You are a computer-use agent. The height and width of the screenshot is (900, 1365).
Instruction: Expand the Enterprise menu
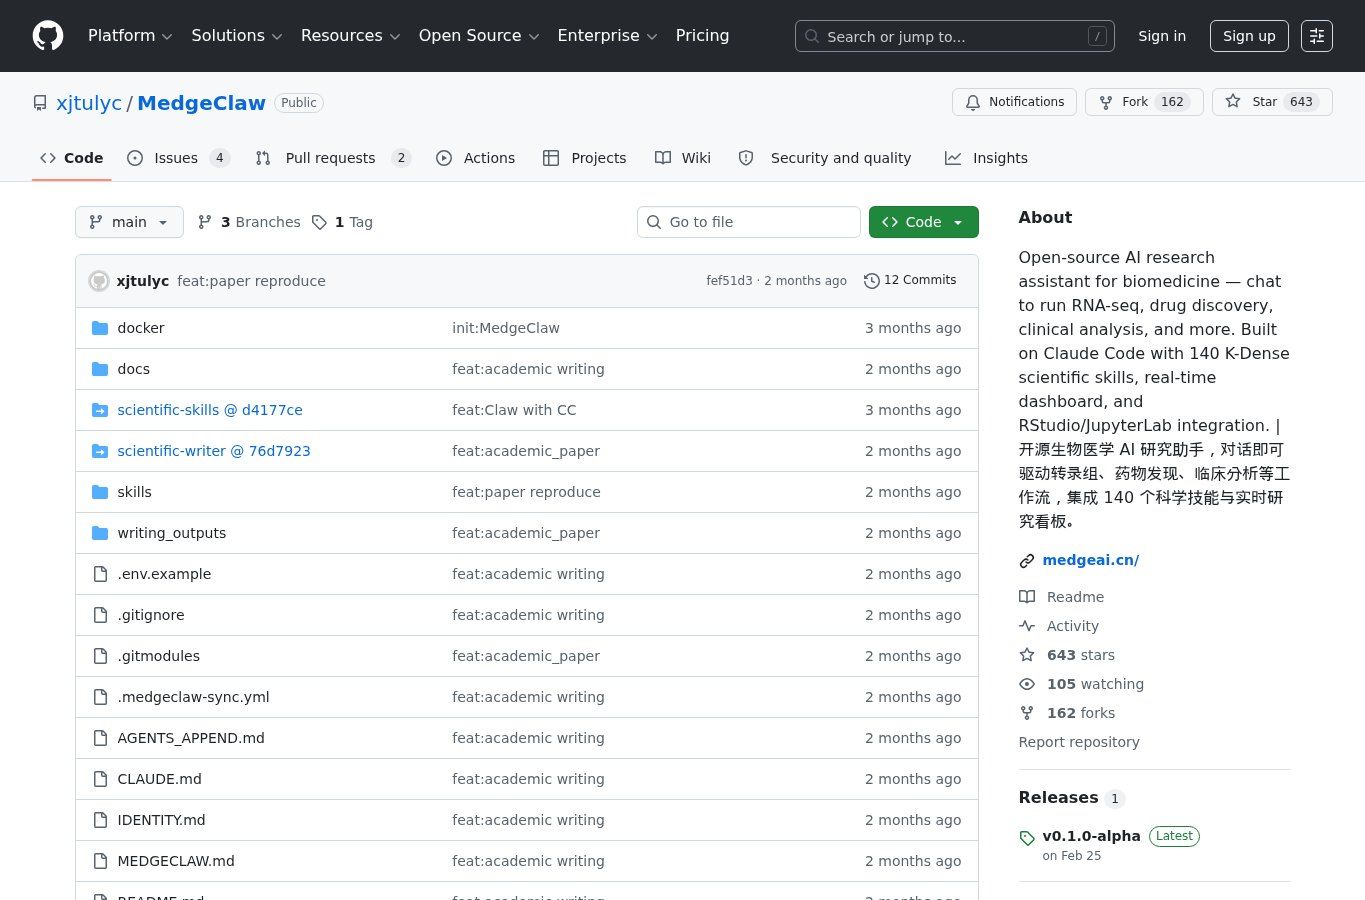[x=607, y=36]
